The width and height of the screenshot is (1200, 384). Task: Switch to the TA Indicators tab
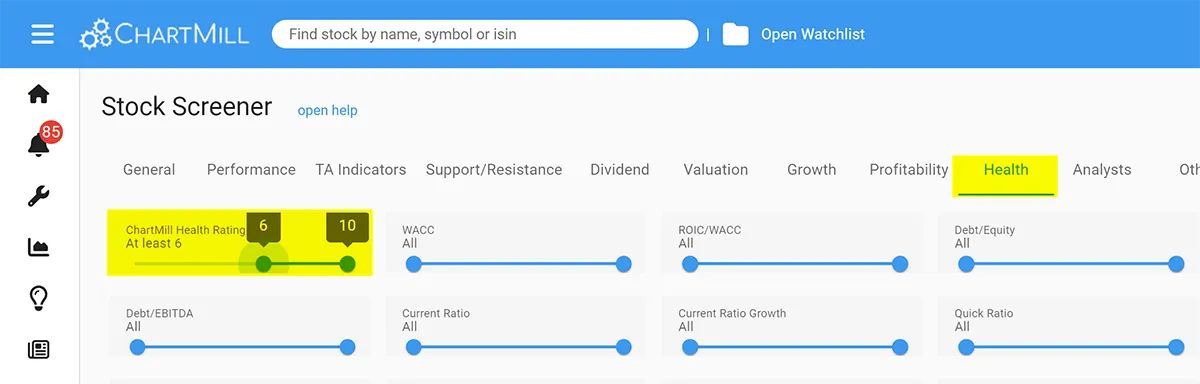click(x=361, y=169)
